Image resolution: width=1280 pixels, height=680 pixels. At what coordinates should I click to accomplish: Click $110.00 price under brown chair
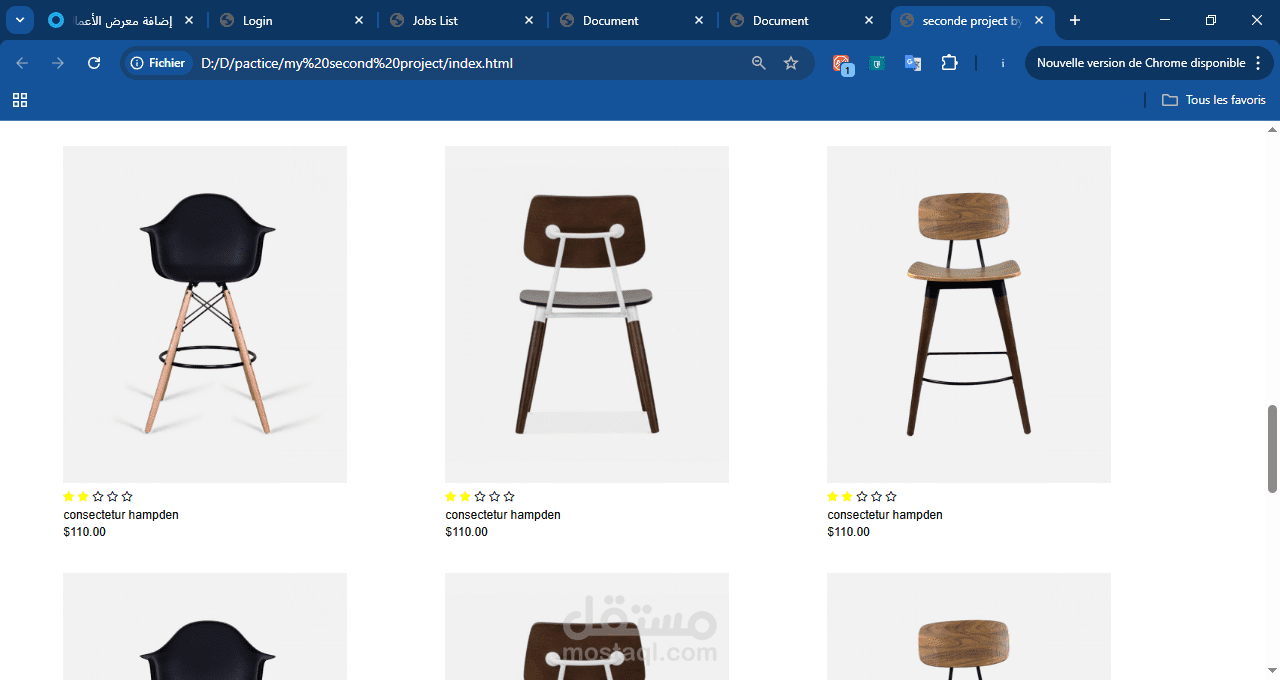[466, 532]
